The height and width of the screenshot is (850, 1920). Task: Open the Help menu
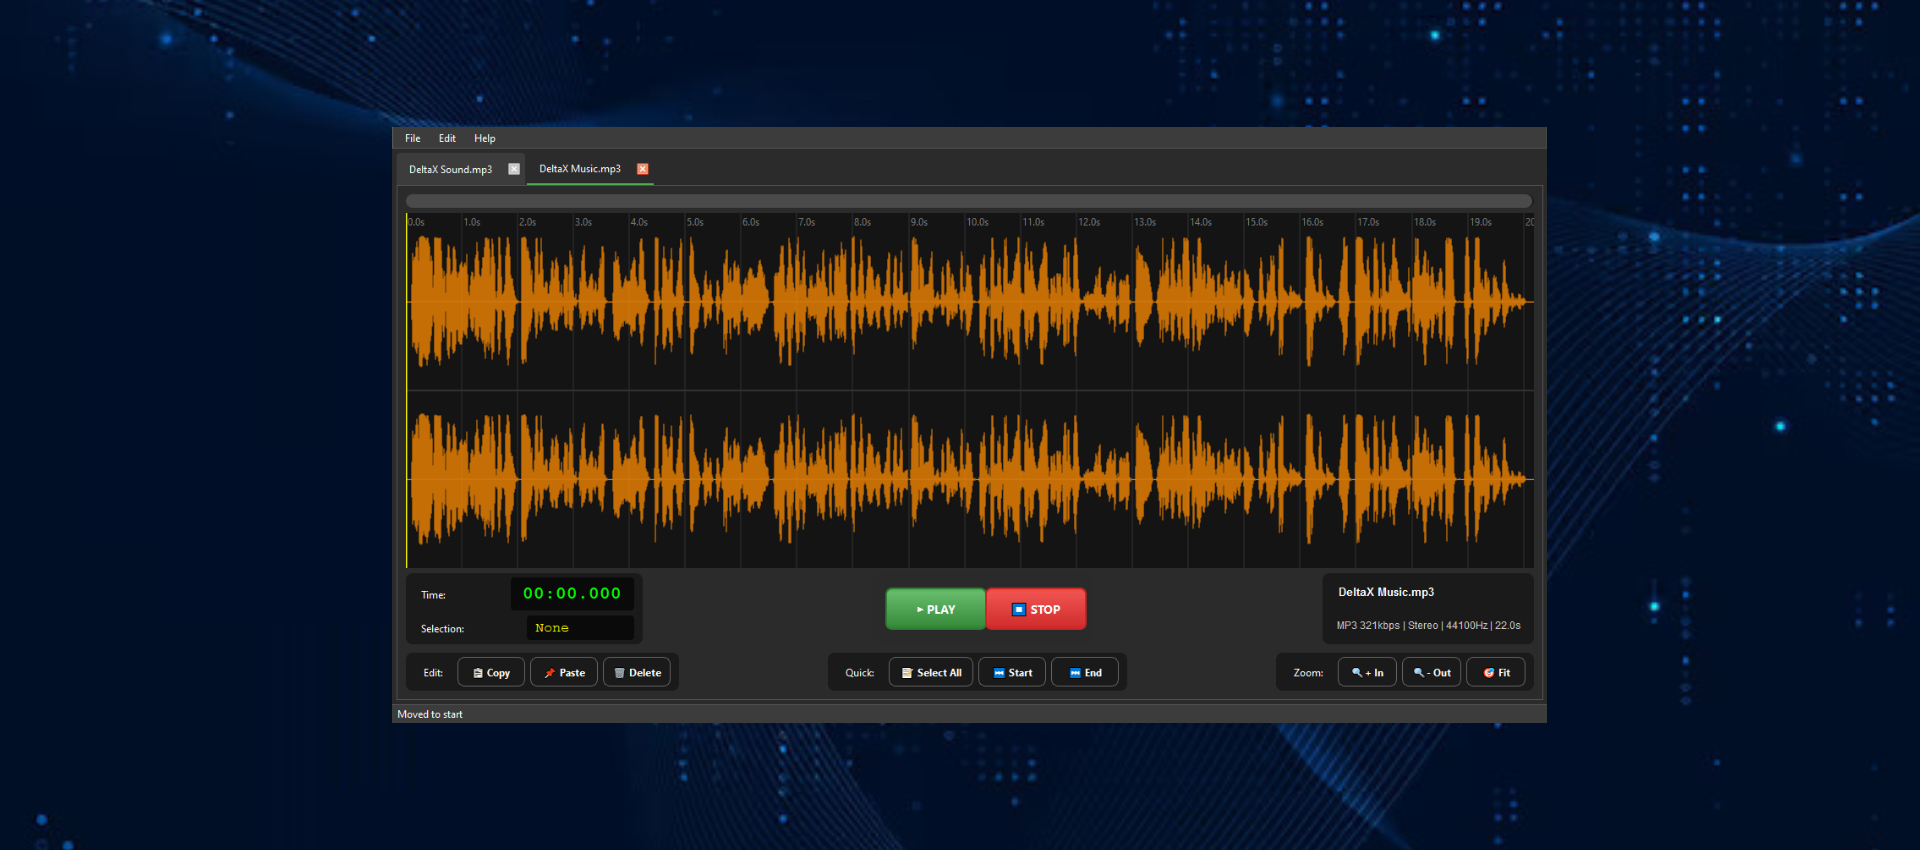click(485, 139)
